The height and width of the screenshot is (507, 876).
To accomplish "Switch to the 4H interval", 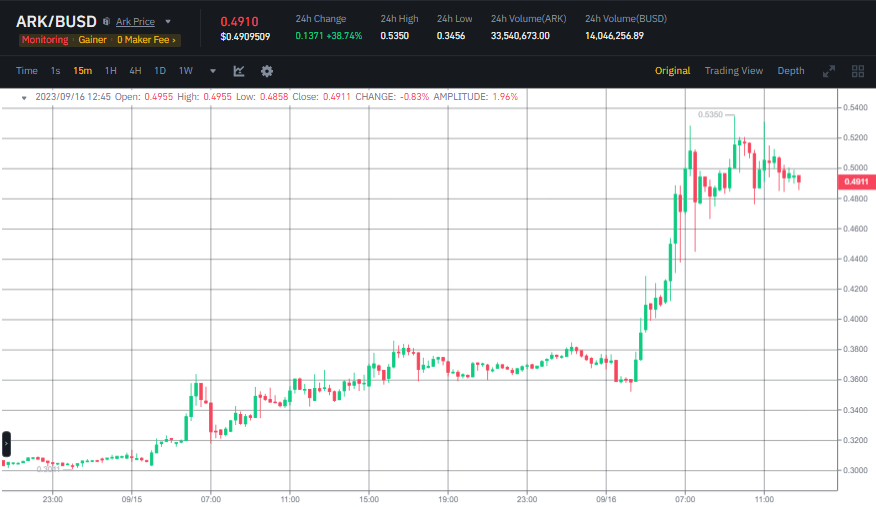I will pos(135,71).
